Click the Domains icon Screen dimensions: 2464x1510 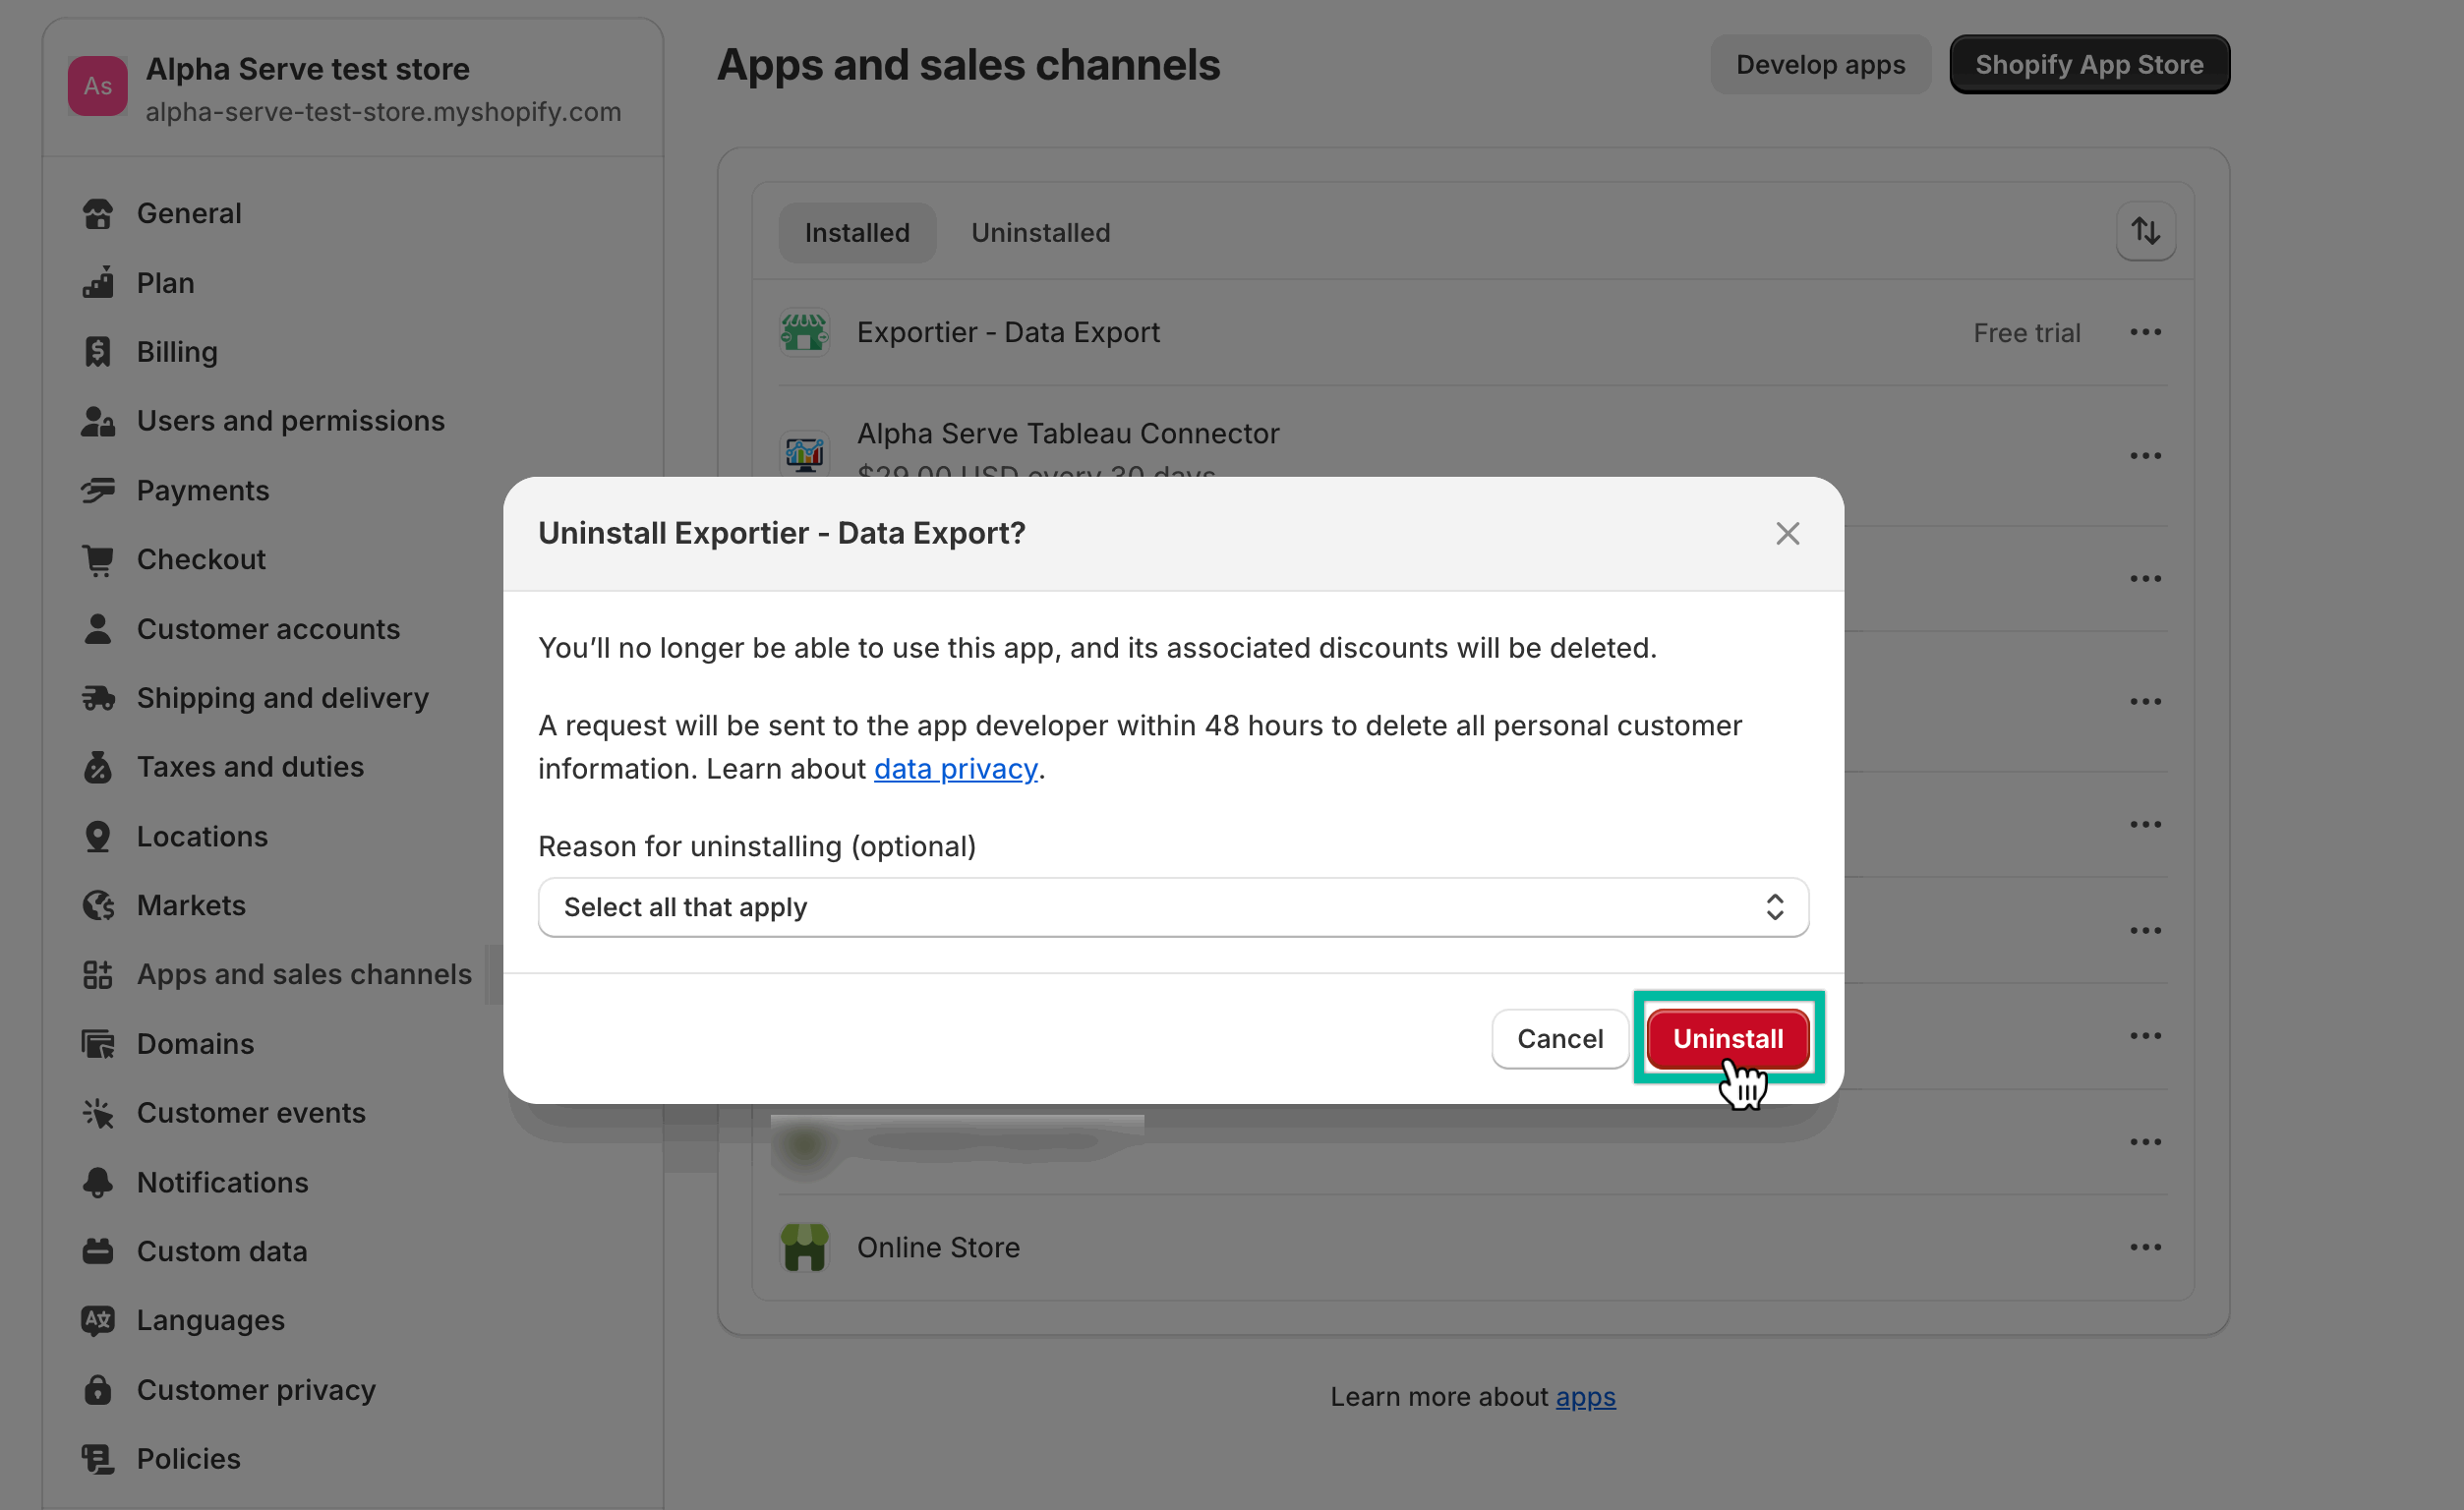[x=97, y=1043]
